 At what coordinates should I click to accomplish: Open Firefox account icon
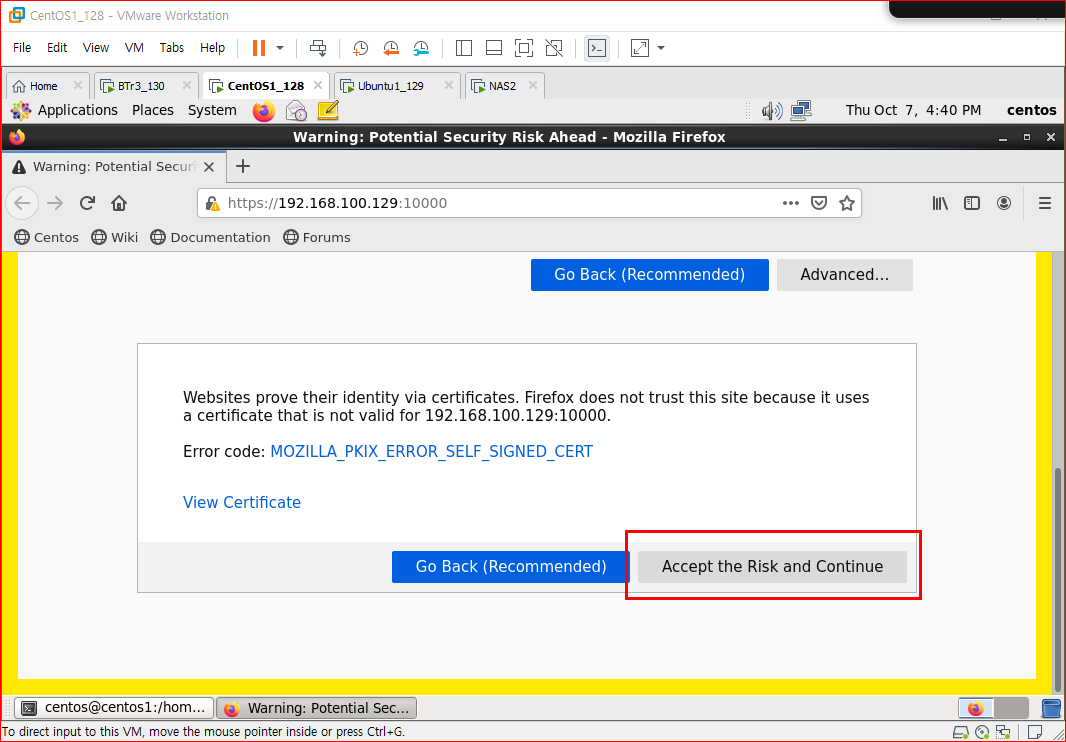point(1003,203)
